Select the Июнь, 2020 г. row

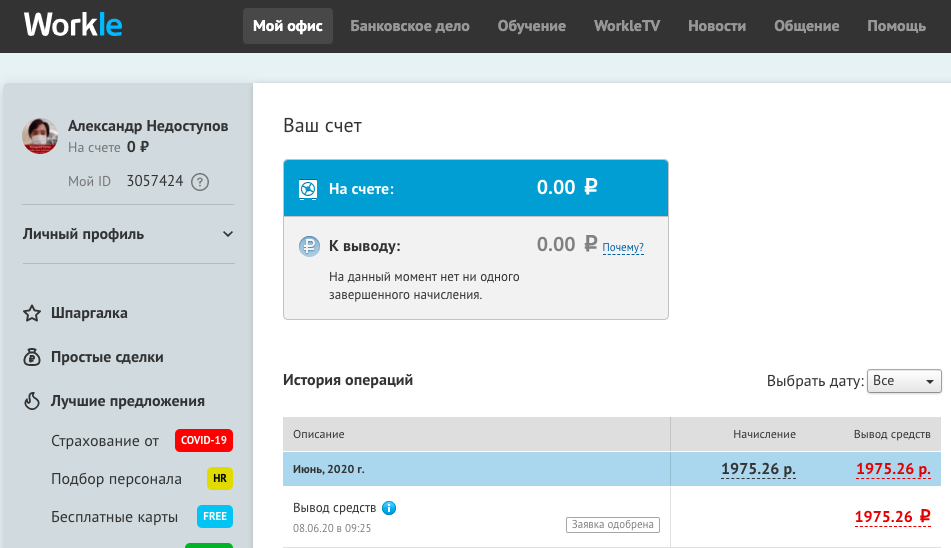point(612,469)
